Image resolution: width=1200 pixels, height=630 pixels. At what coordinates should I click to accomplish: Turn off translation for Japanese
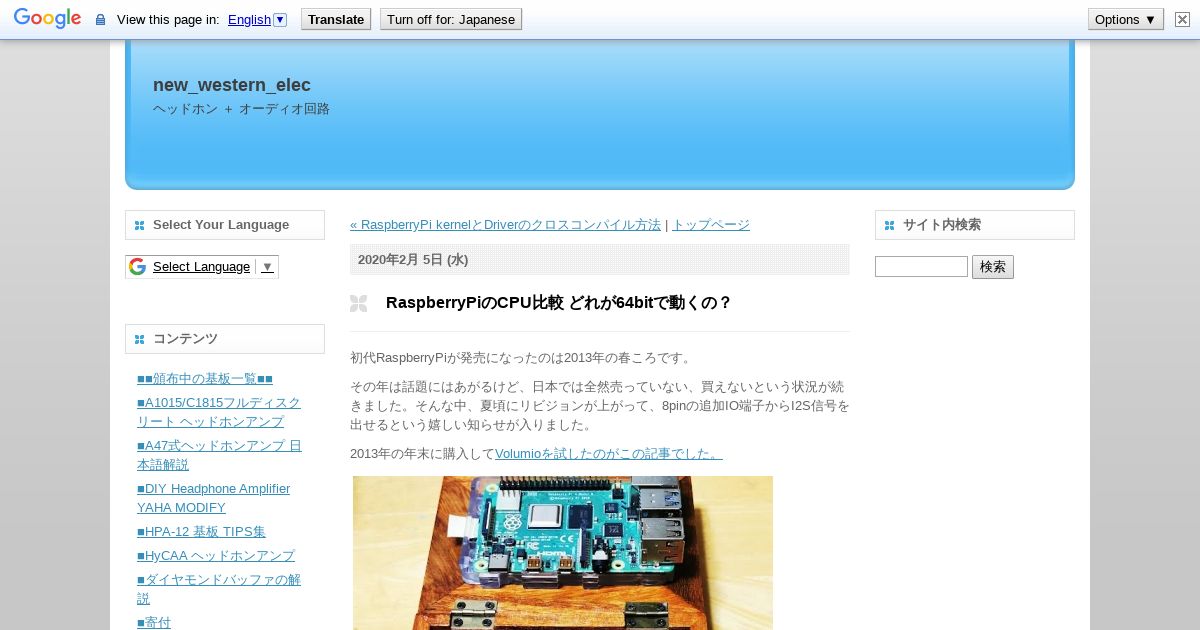[451, 19]
